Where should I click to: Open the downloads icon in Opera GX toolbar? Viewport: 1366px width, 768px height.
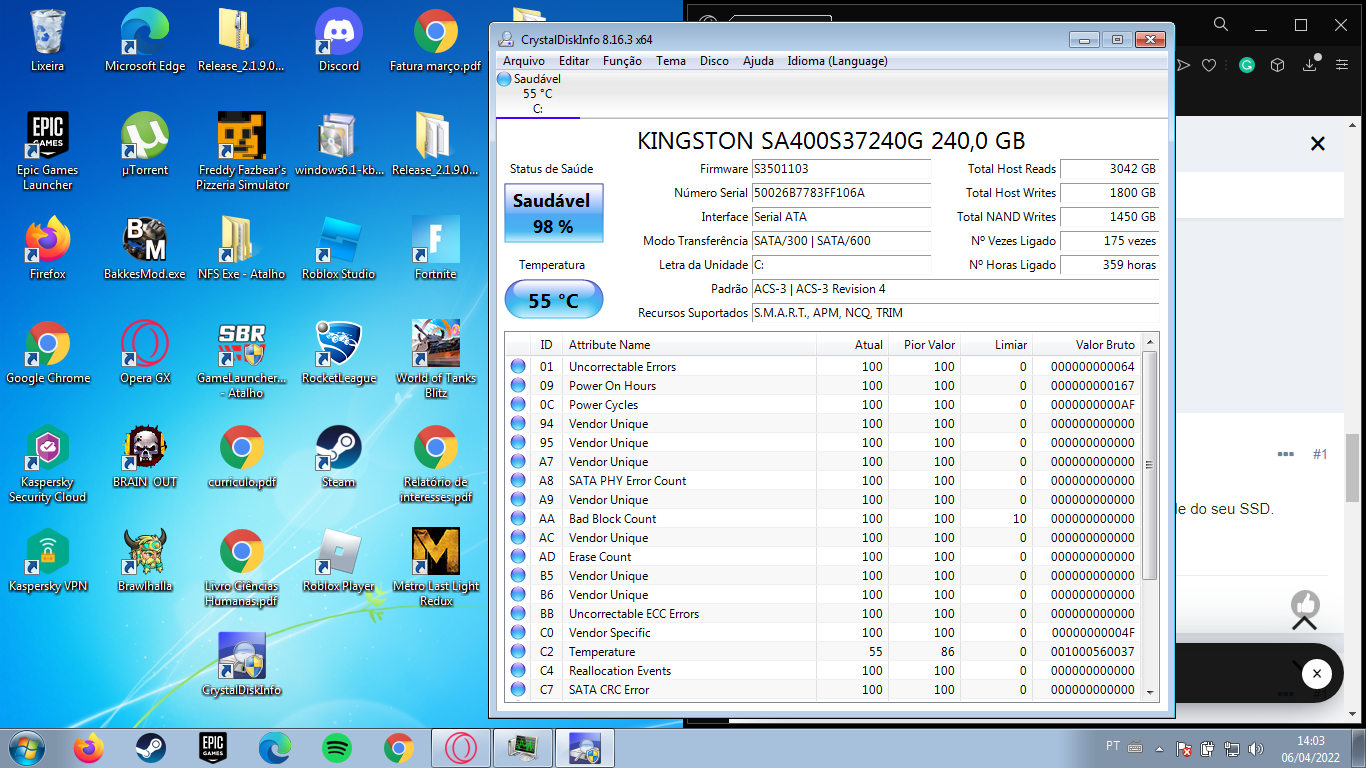[x=1310, y=65]
